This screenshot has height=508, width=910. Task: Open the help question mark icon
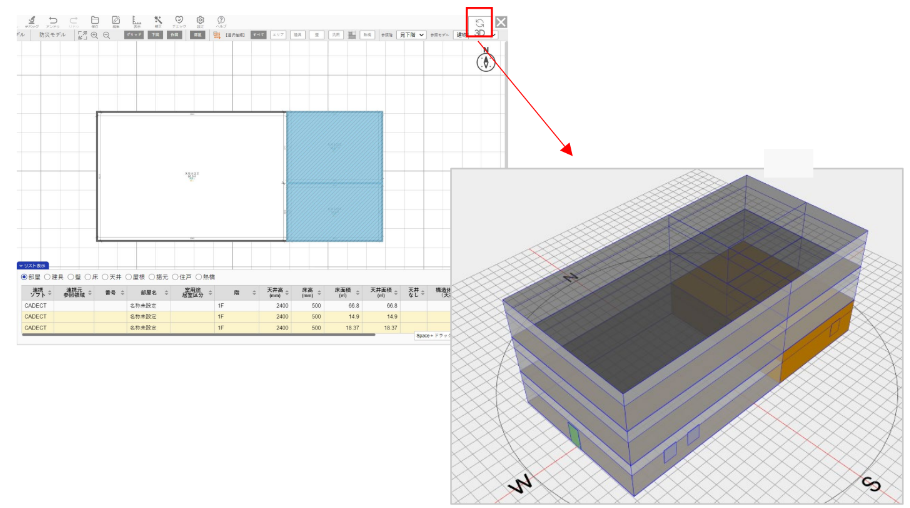220,20
